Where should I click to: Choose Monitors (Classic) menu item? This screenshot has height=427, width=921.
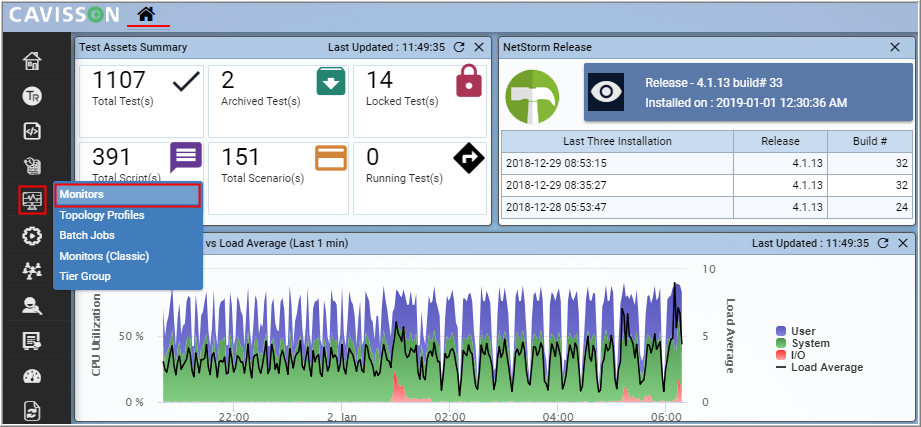point(104,256)
